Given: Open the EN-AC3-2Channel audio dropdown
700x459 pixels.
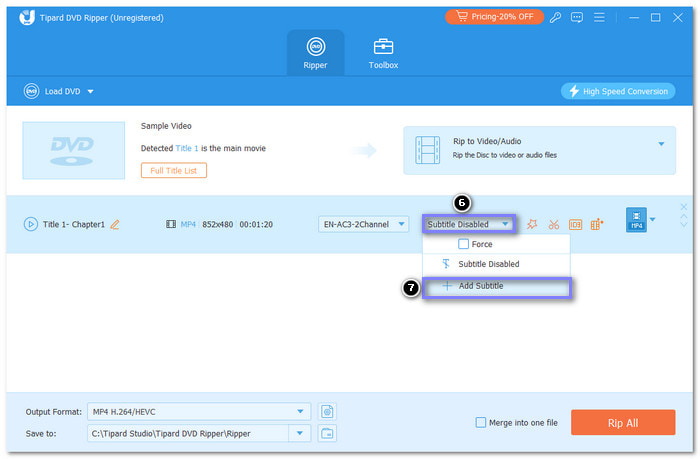Looking at the screenshot, I should tap(363, 224).
